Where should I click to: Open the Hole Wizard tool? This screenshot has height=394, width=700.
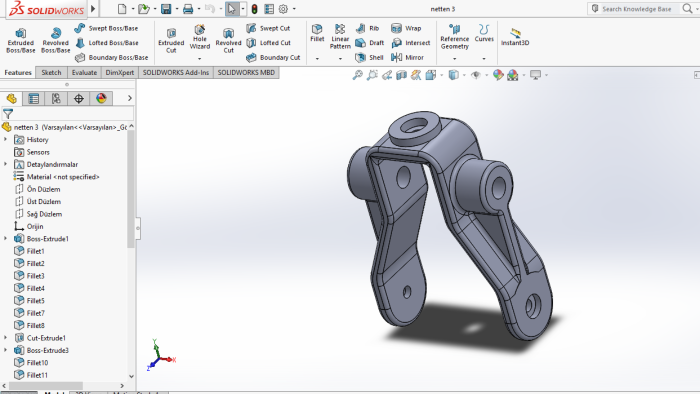tap(200, 37)
